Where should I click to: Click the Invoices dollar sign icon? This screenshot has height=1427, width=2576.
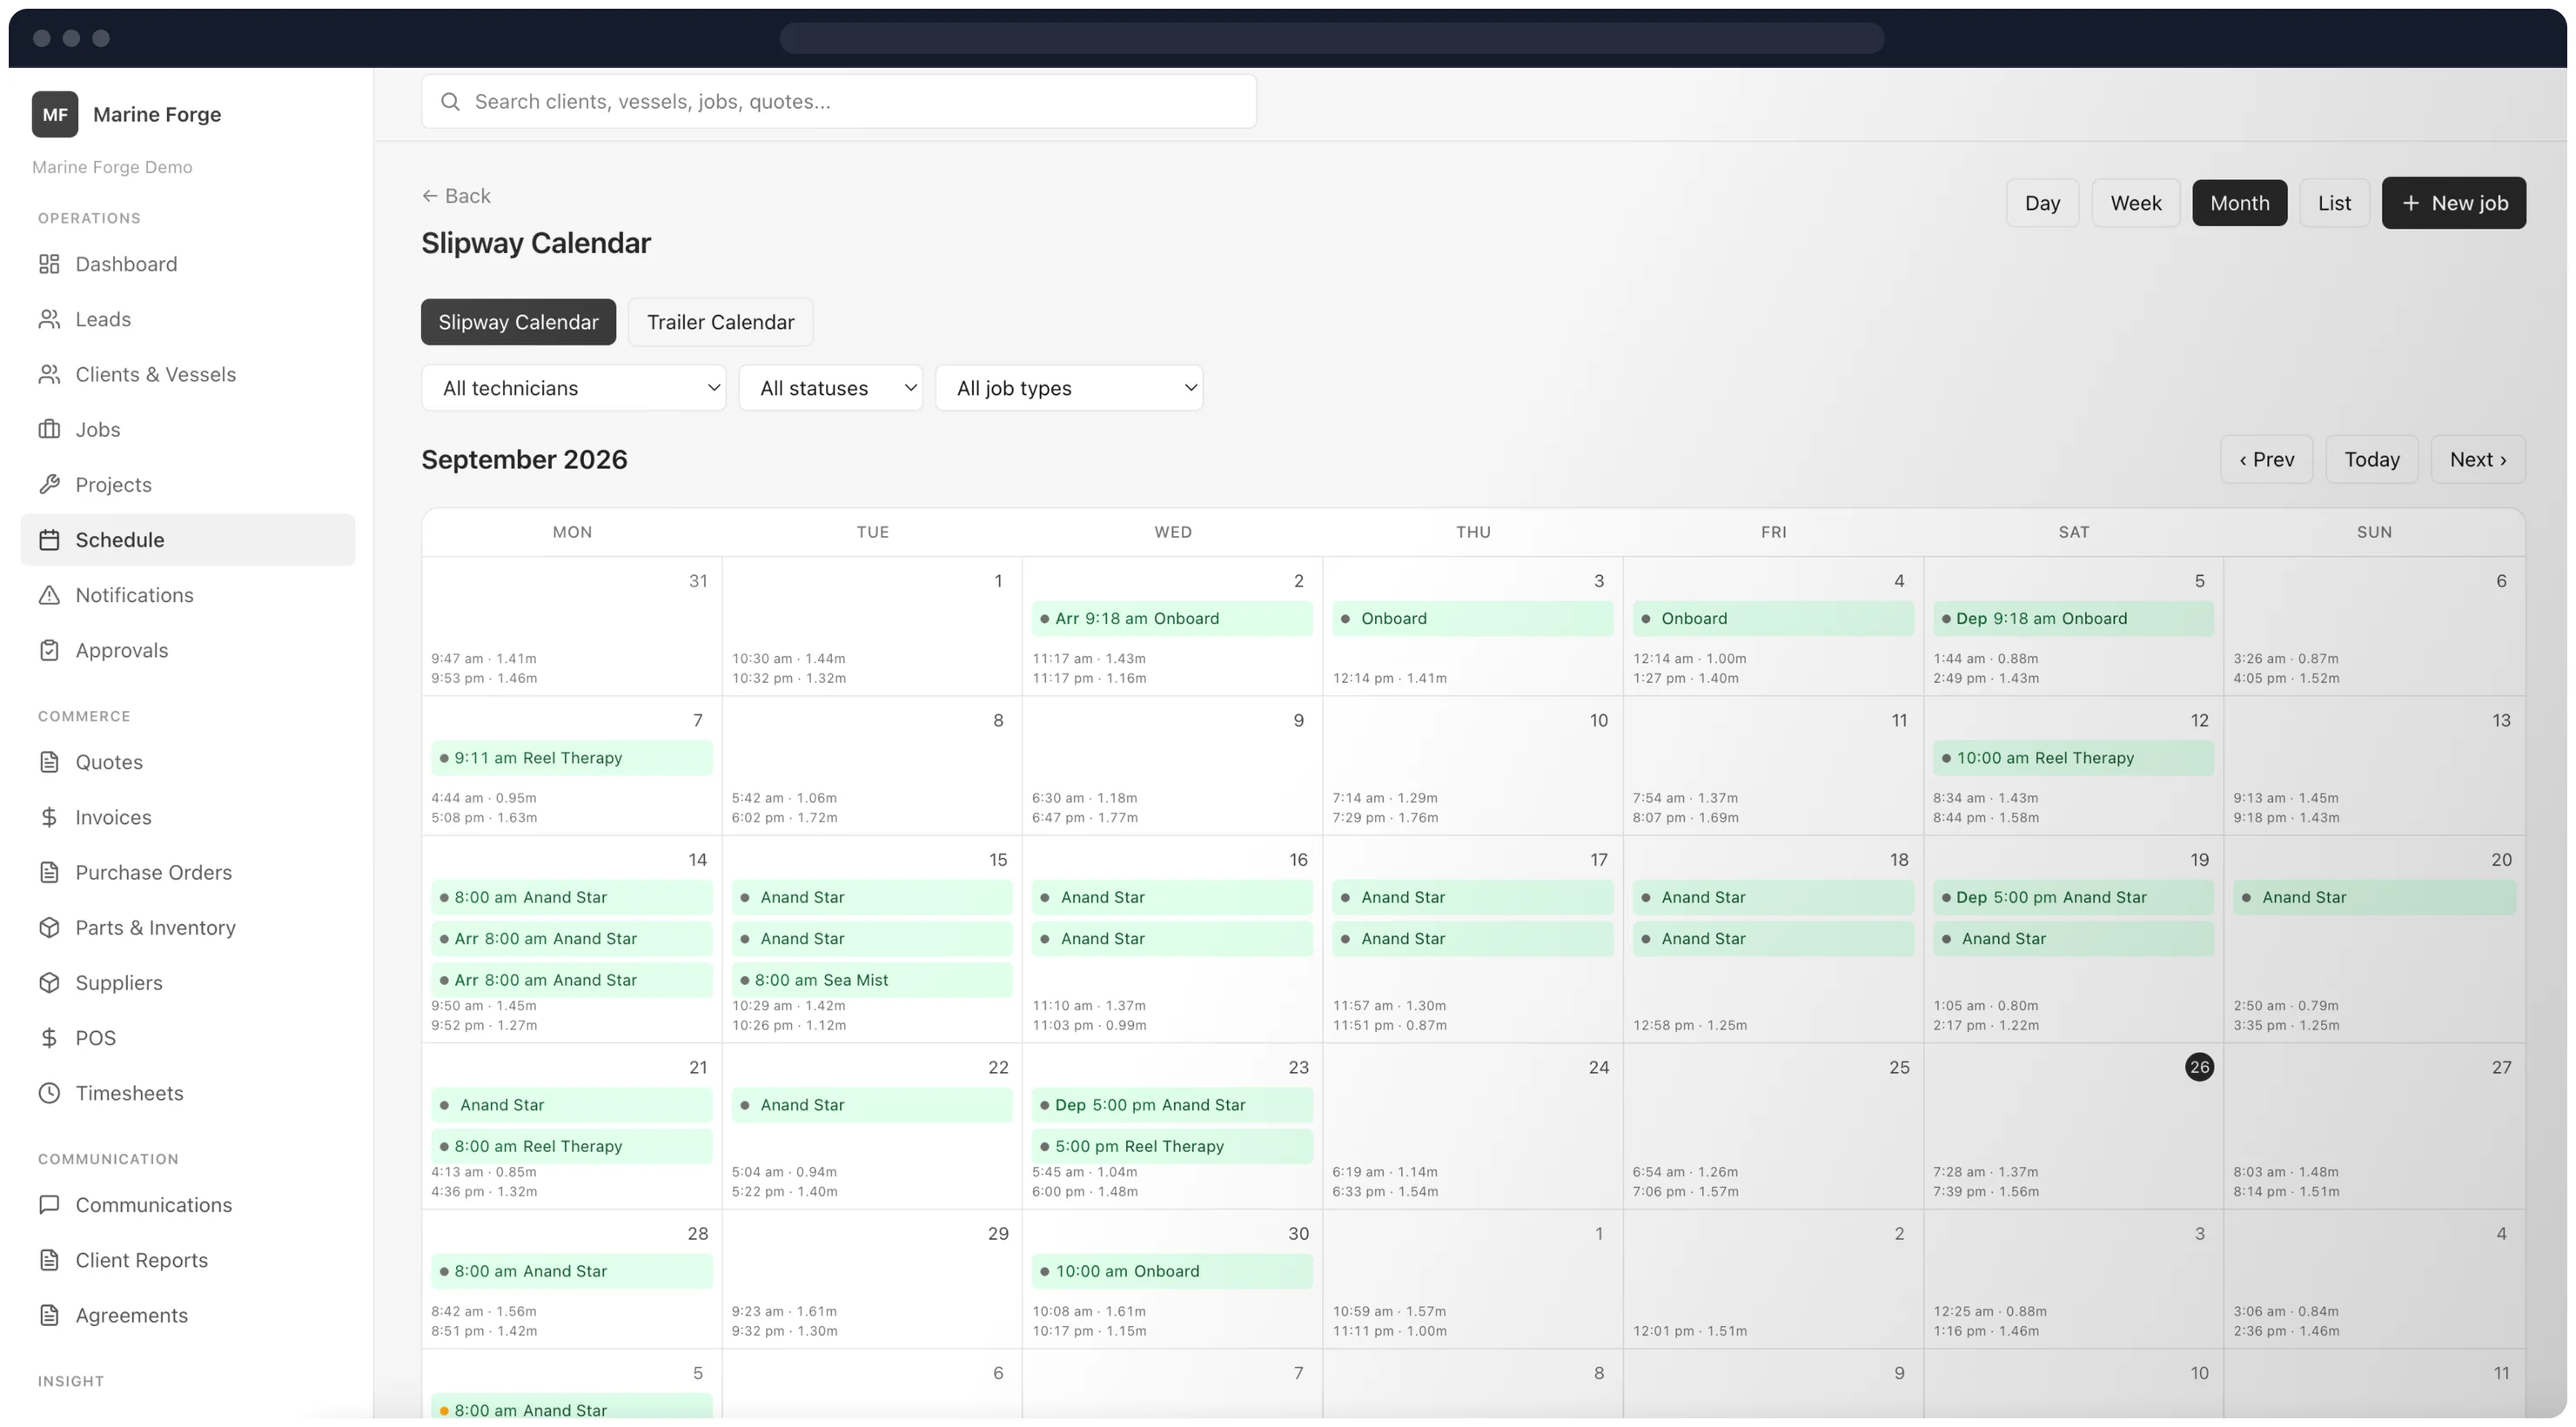pyautogui.click(x=49, y=817)
